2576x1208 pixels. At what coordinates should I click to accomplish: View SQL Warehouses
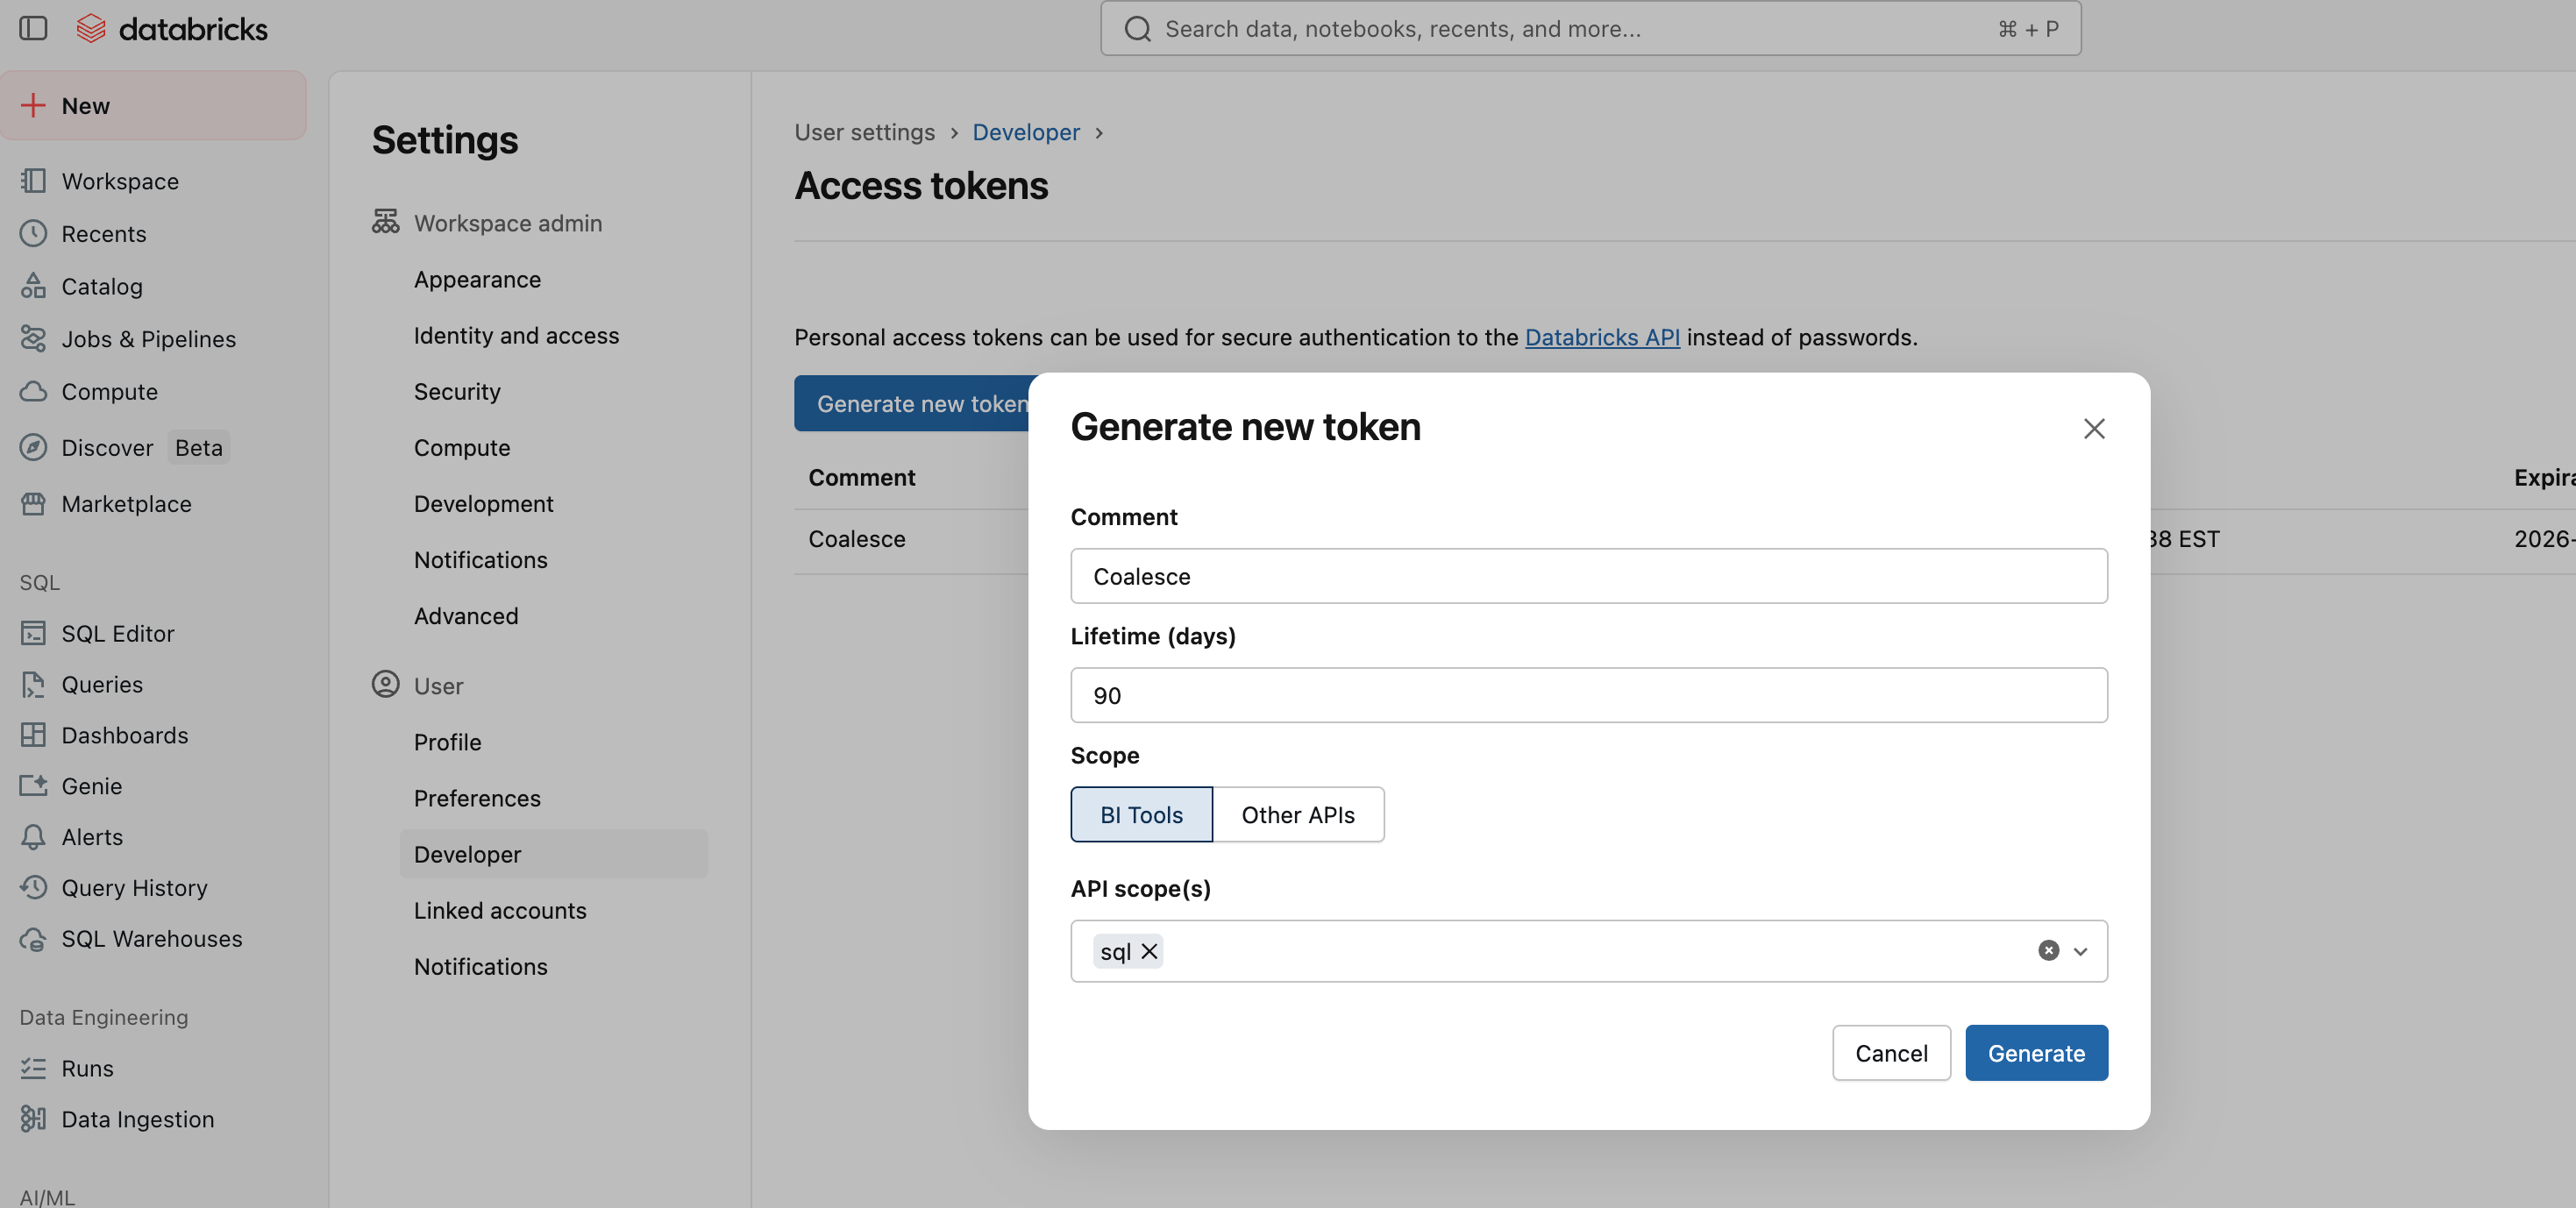coord(152,938)
